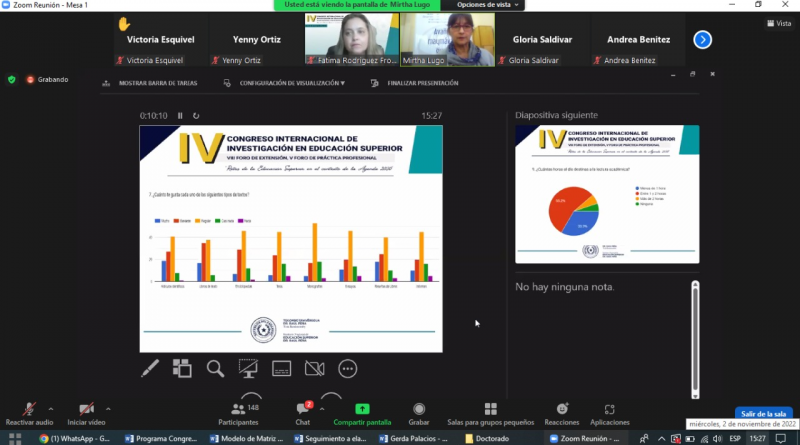Open the Participantes panel
The height and width of the screenshot is (445, 800).
[237, 413]
